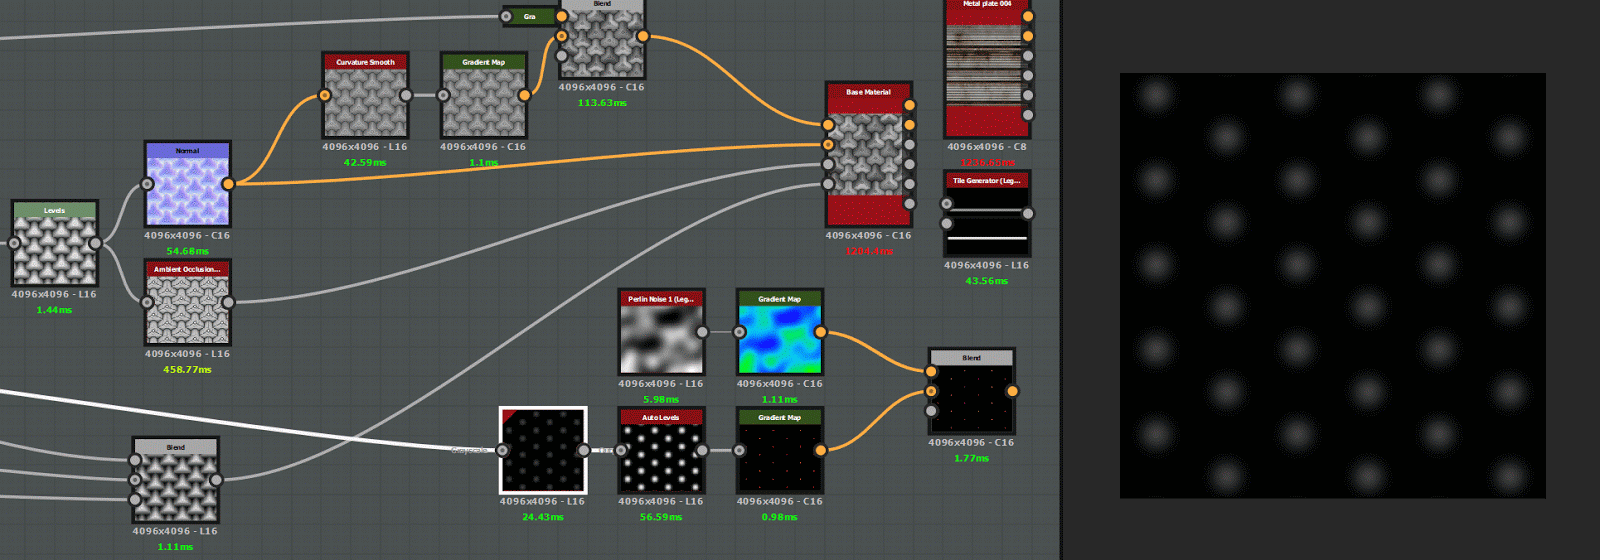Click the Curvature Smooth title bar
This screenshot has height=560, width=1600.
click(365, 62)
